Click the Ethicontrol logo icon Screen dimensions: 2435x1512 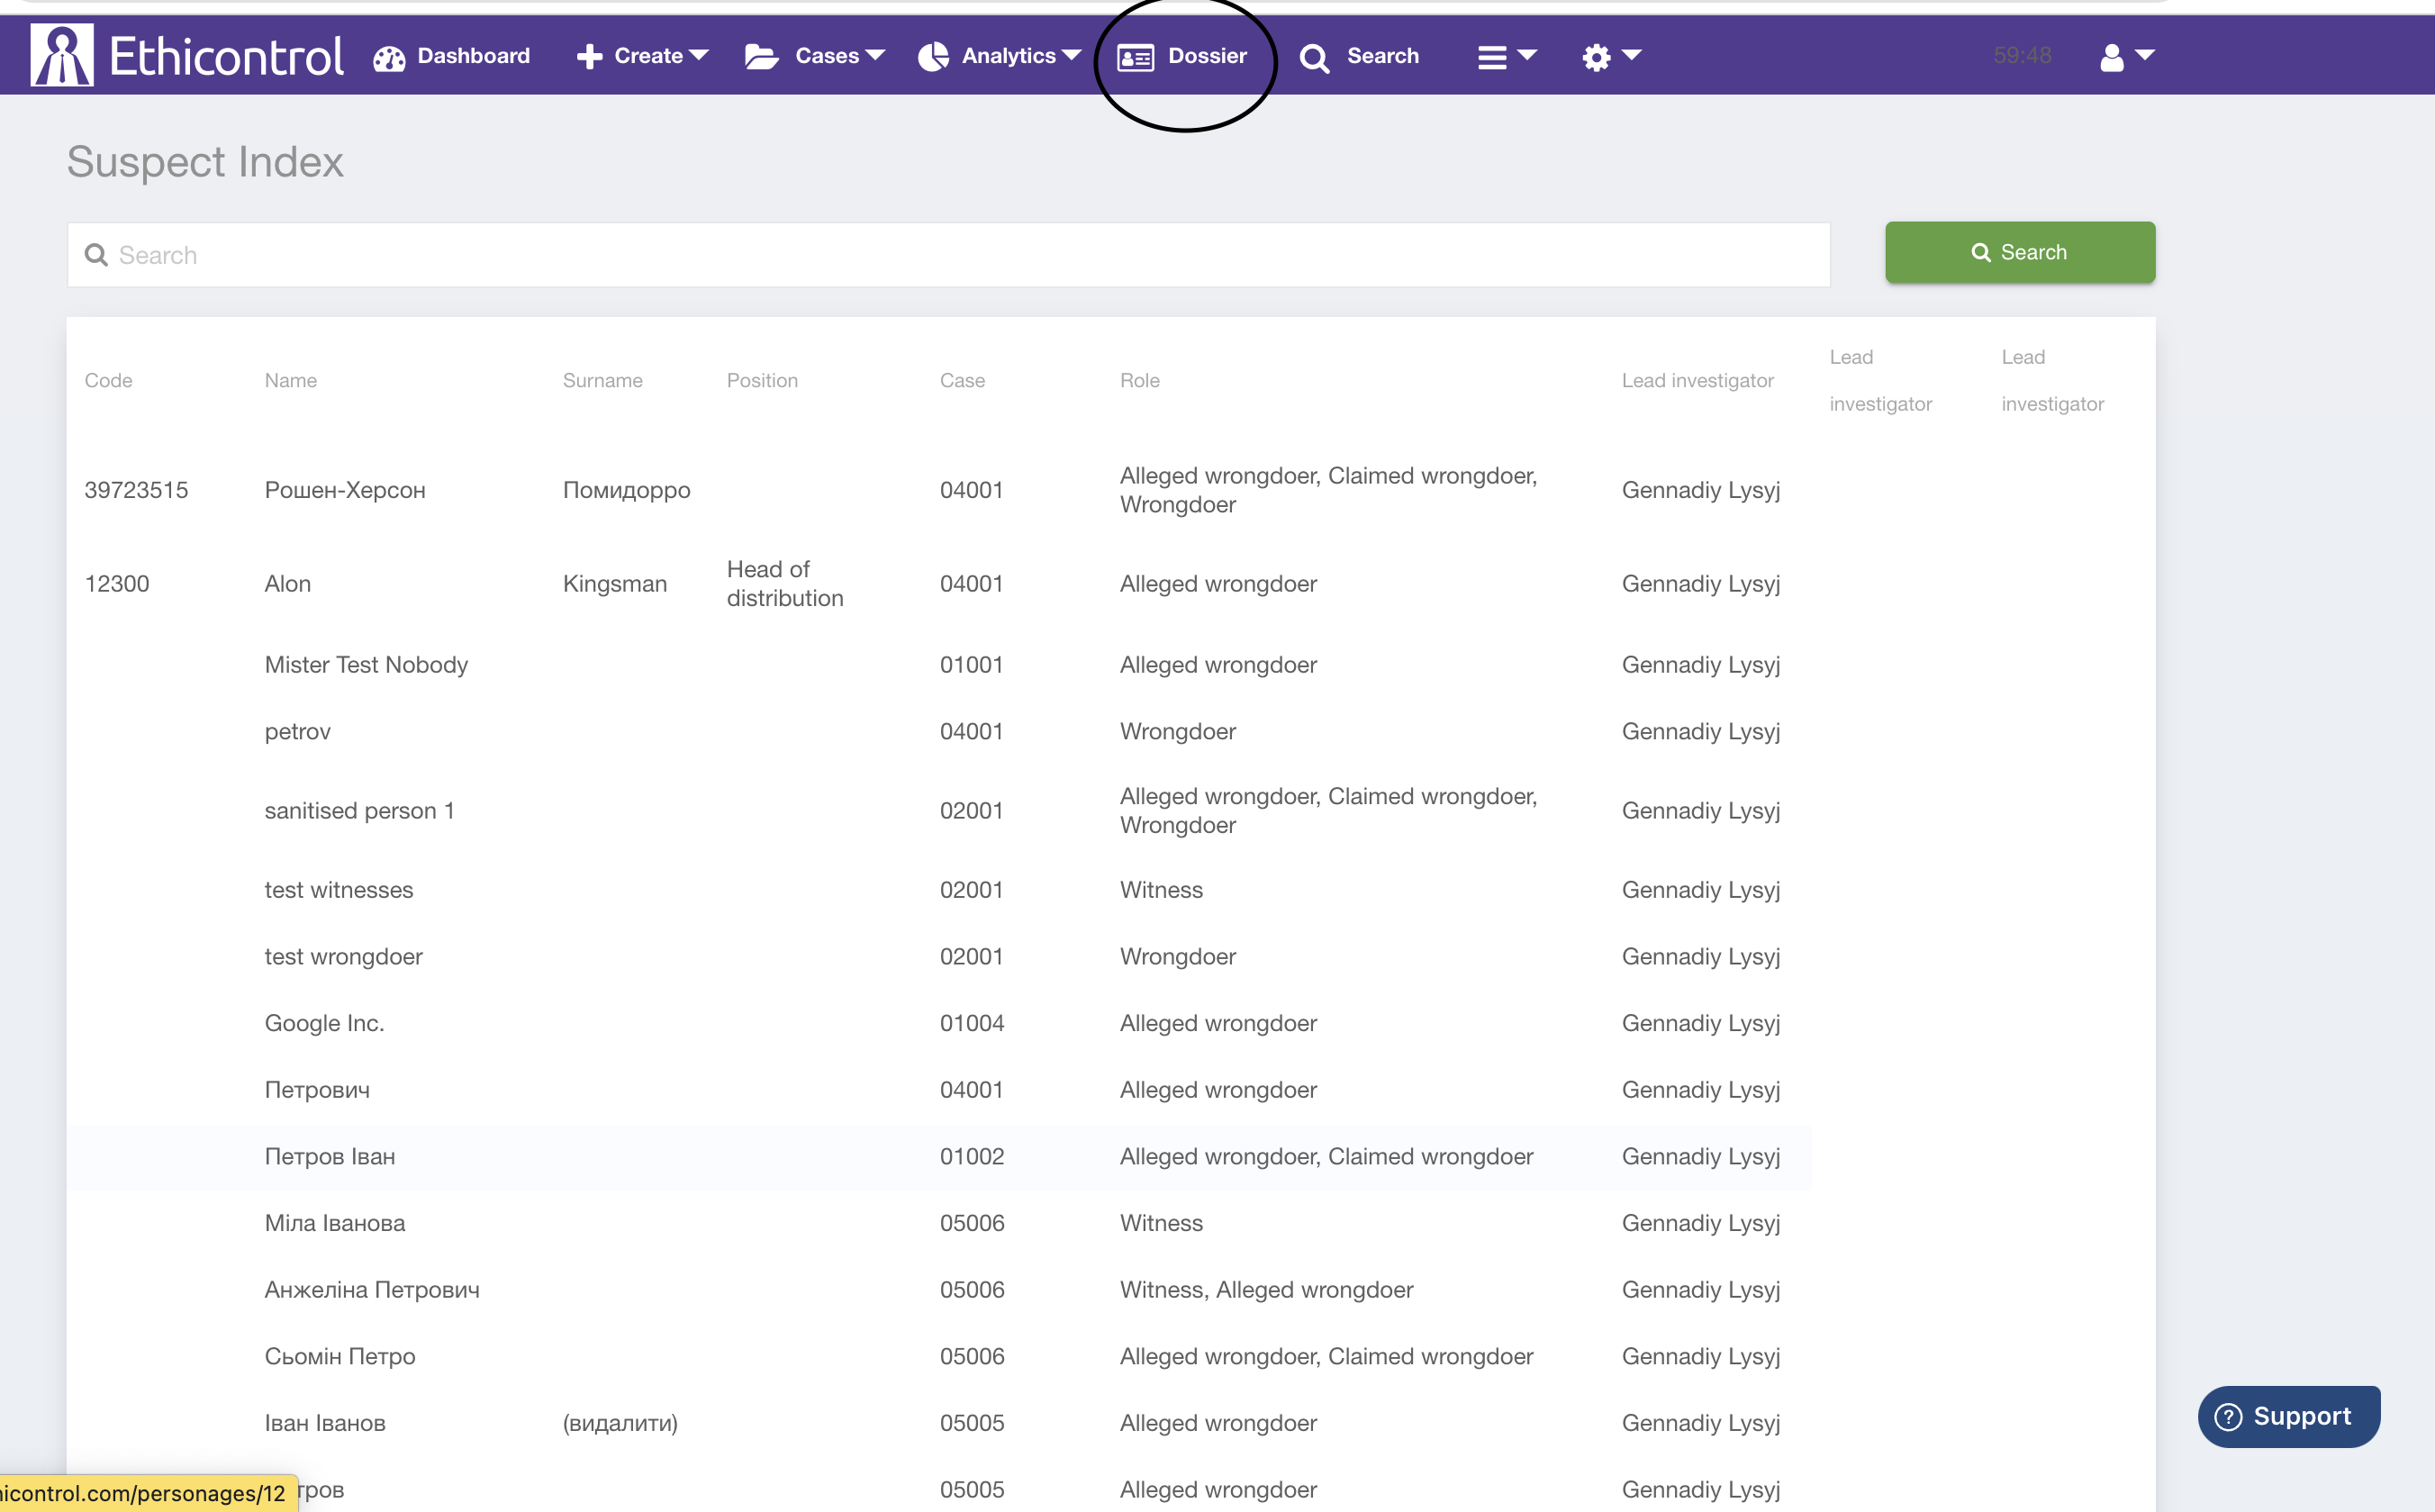(x=61, y=56)
